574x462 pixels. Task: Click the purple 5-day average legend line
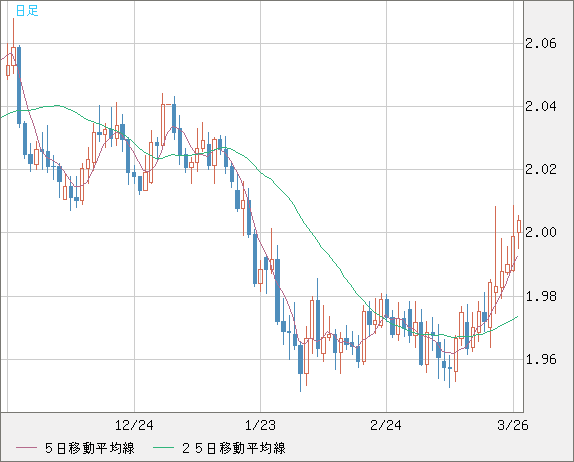tap(26, 448)
